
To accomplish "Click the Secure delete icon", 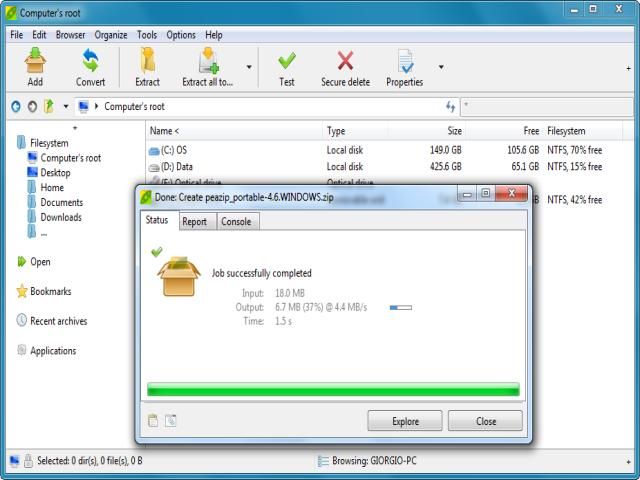I will 345,62.
